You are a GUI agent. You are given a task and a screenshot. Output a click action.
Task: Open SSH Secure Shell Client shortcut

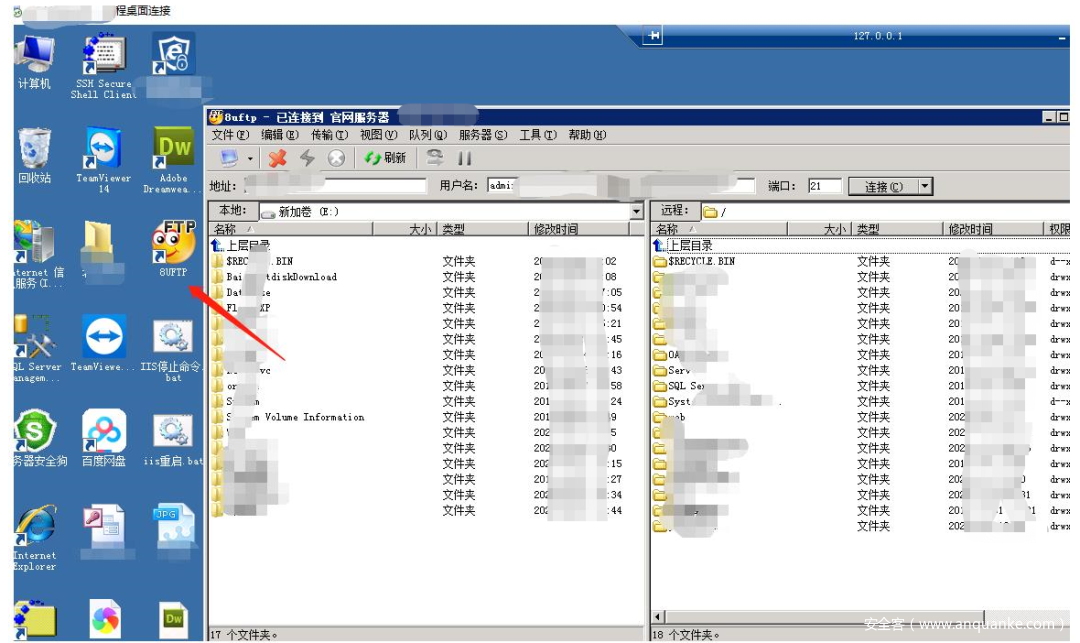104,65
